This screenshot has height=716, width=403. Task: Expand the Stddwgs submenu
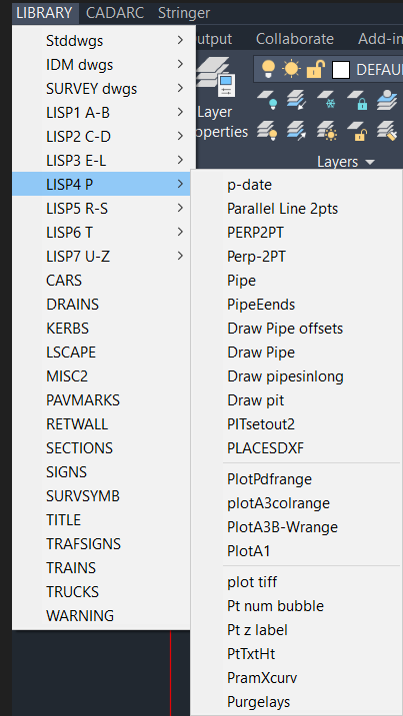point(101,41)
